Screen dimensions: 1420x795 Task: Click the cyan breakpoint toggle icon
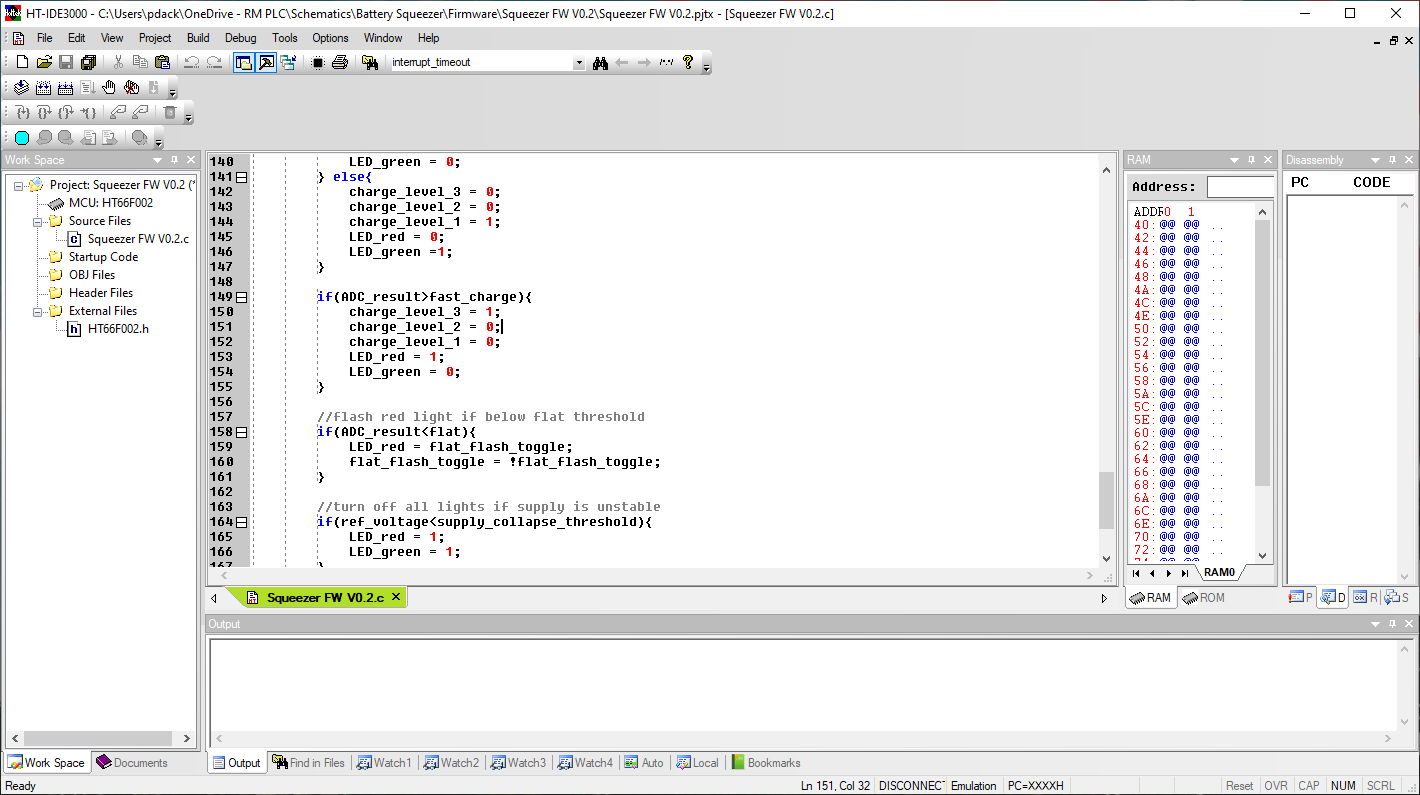pyautogui.click(x=21, y=137)
